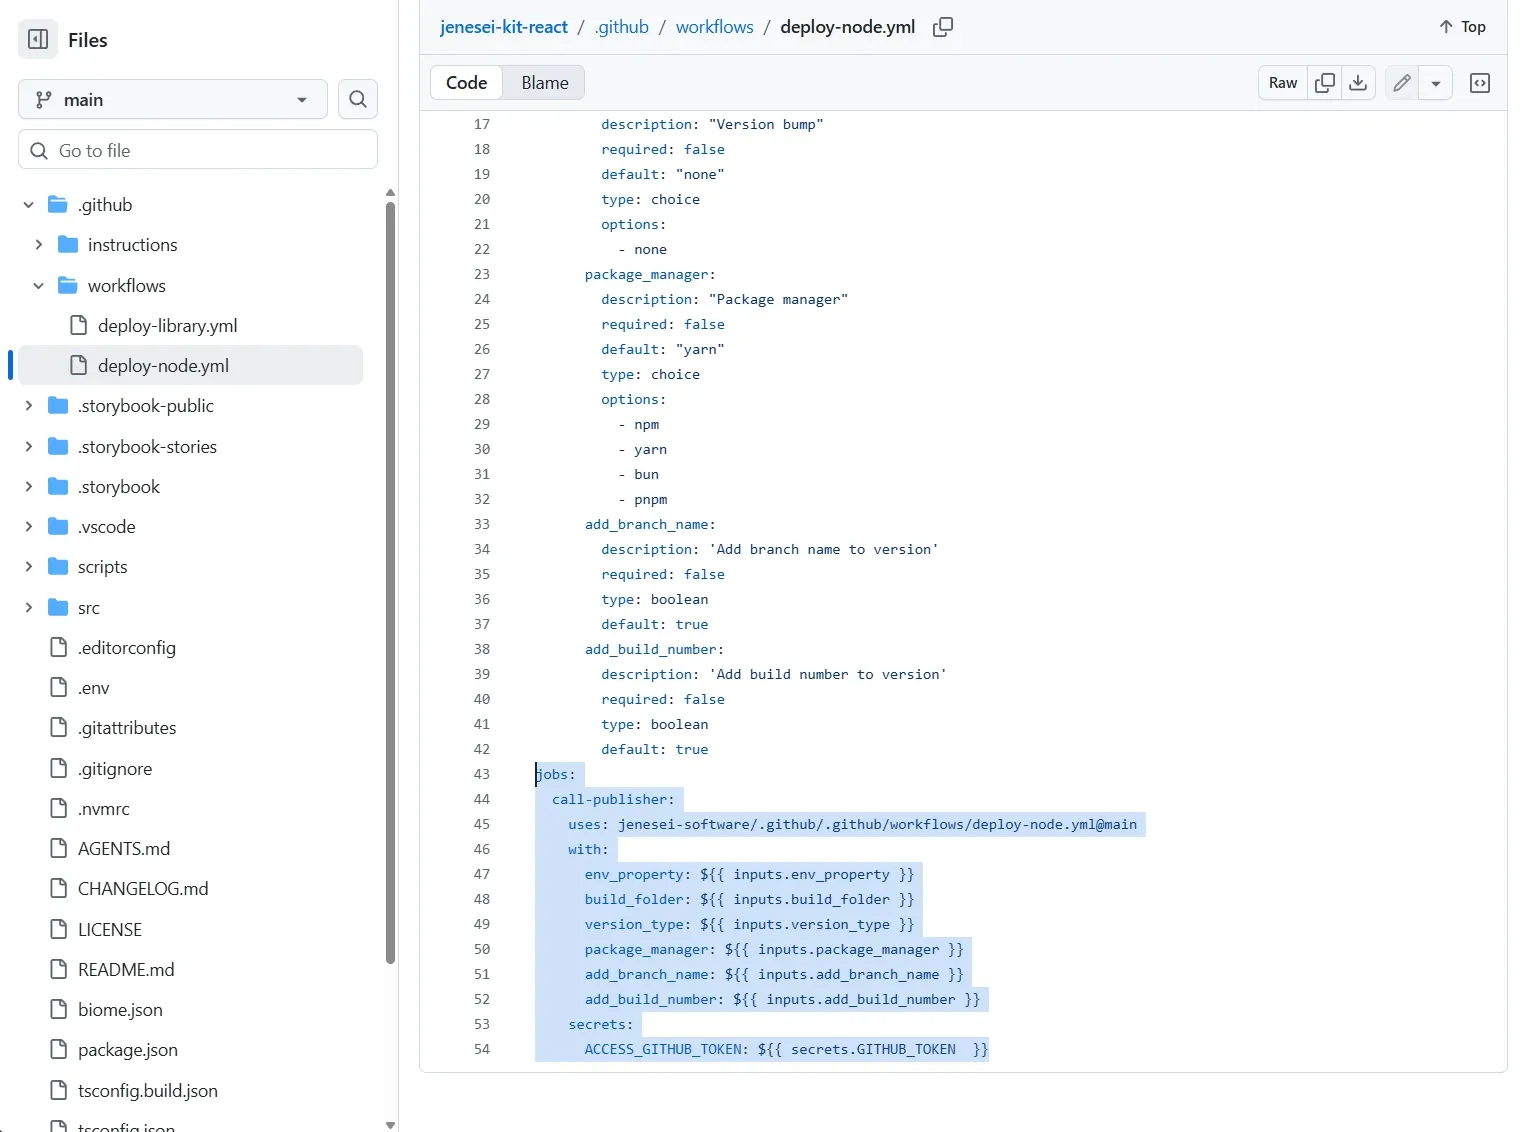Copy raw file contents

tap(1325, 83)
